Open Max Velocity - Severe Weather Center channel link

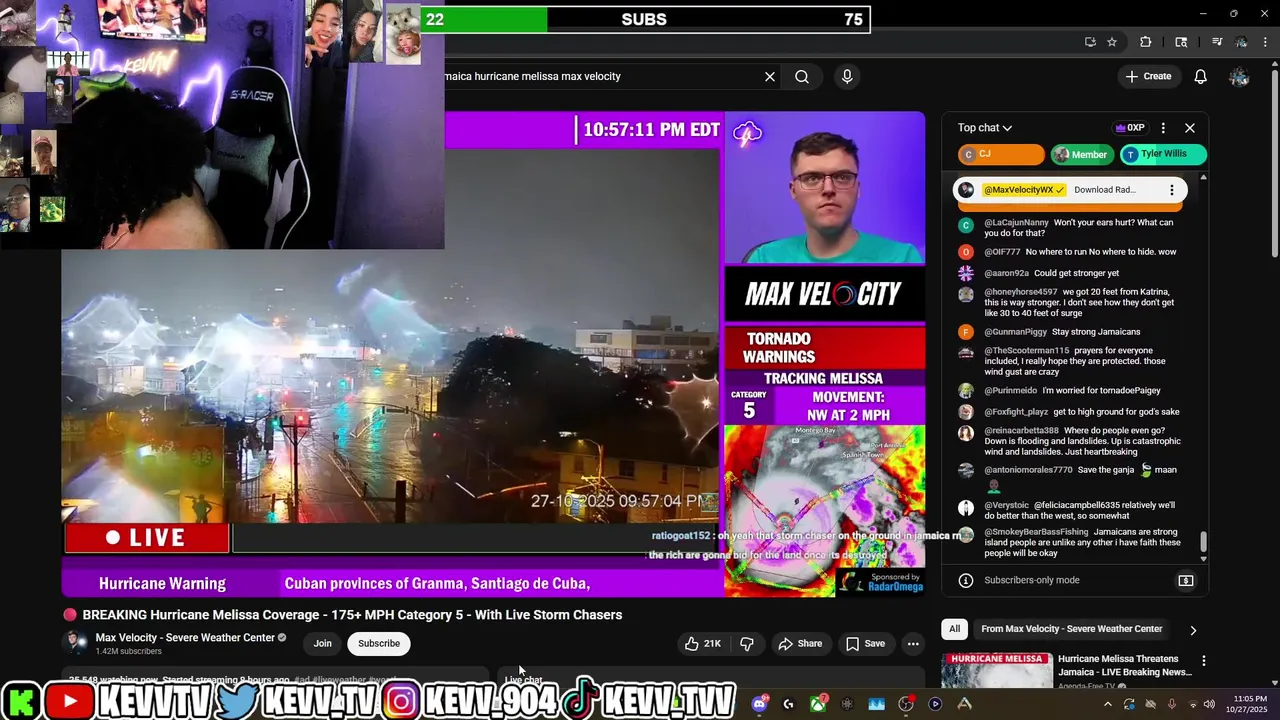[x=185, y=638]
